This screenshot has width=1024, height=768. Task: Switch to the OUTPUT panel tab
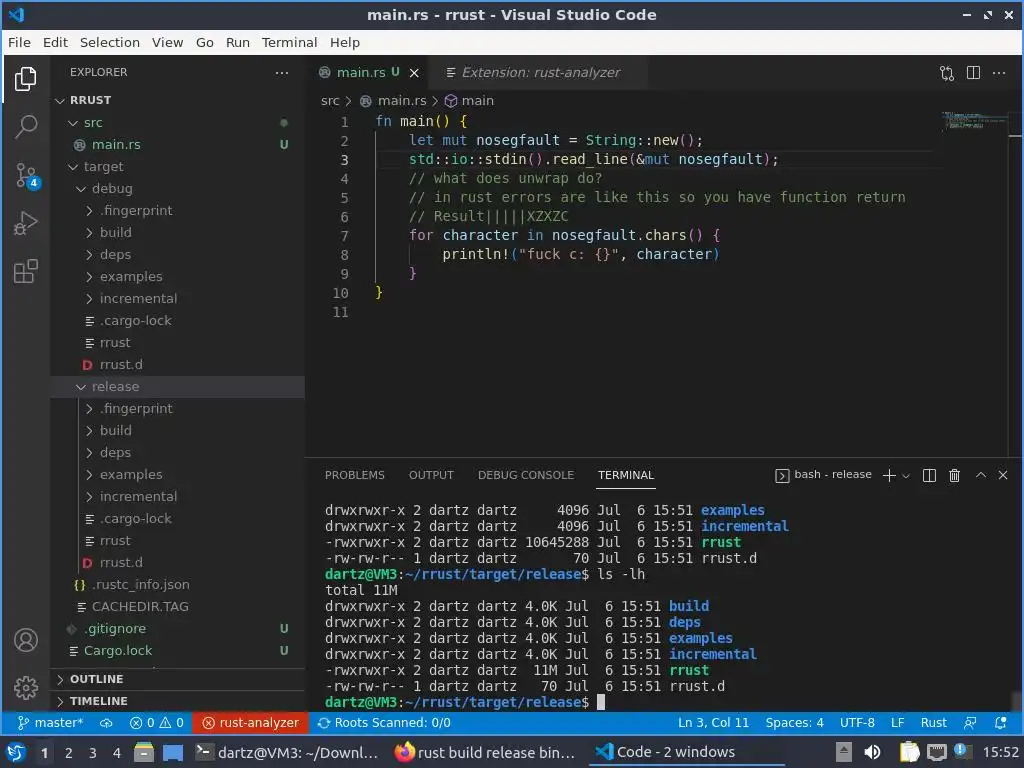[x=431, y=475]
